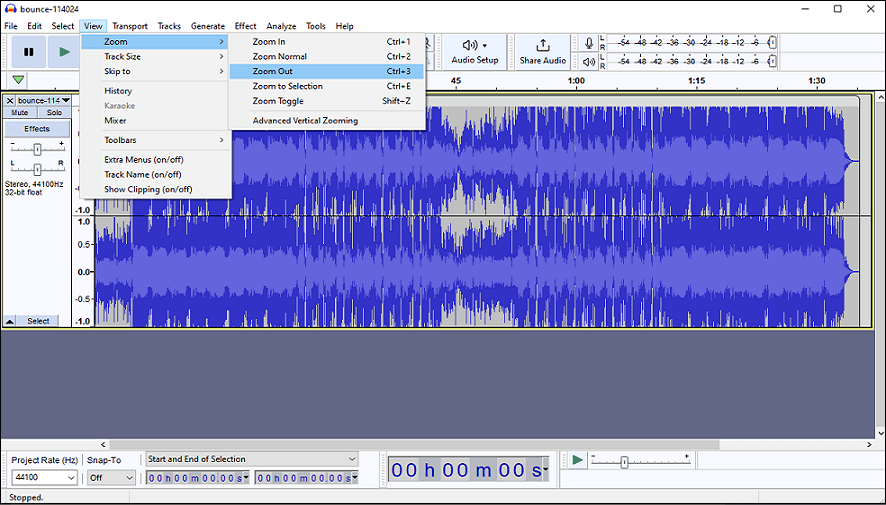Click the microphone record meter icon
The image size is (886, 505).
pyautogui.click(x=589, y=43)
